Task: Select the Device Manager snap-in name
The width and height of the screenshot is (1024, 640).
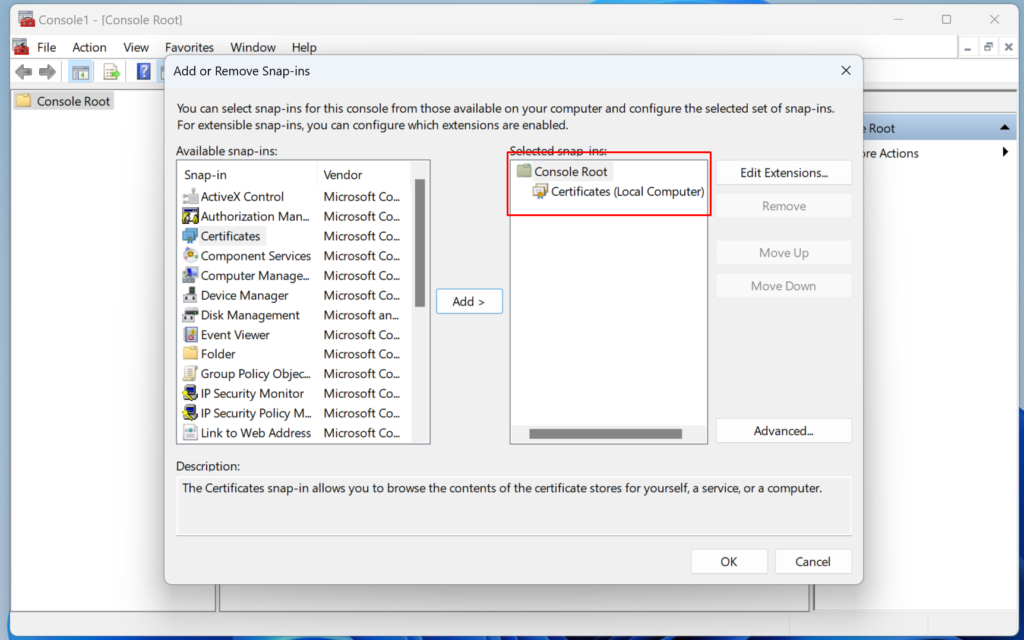Action: (x=244, y=295)
